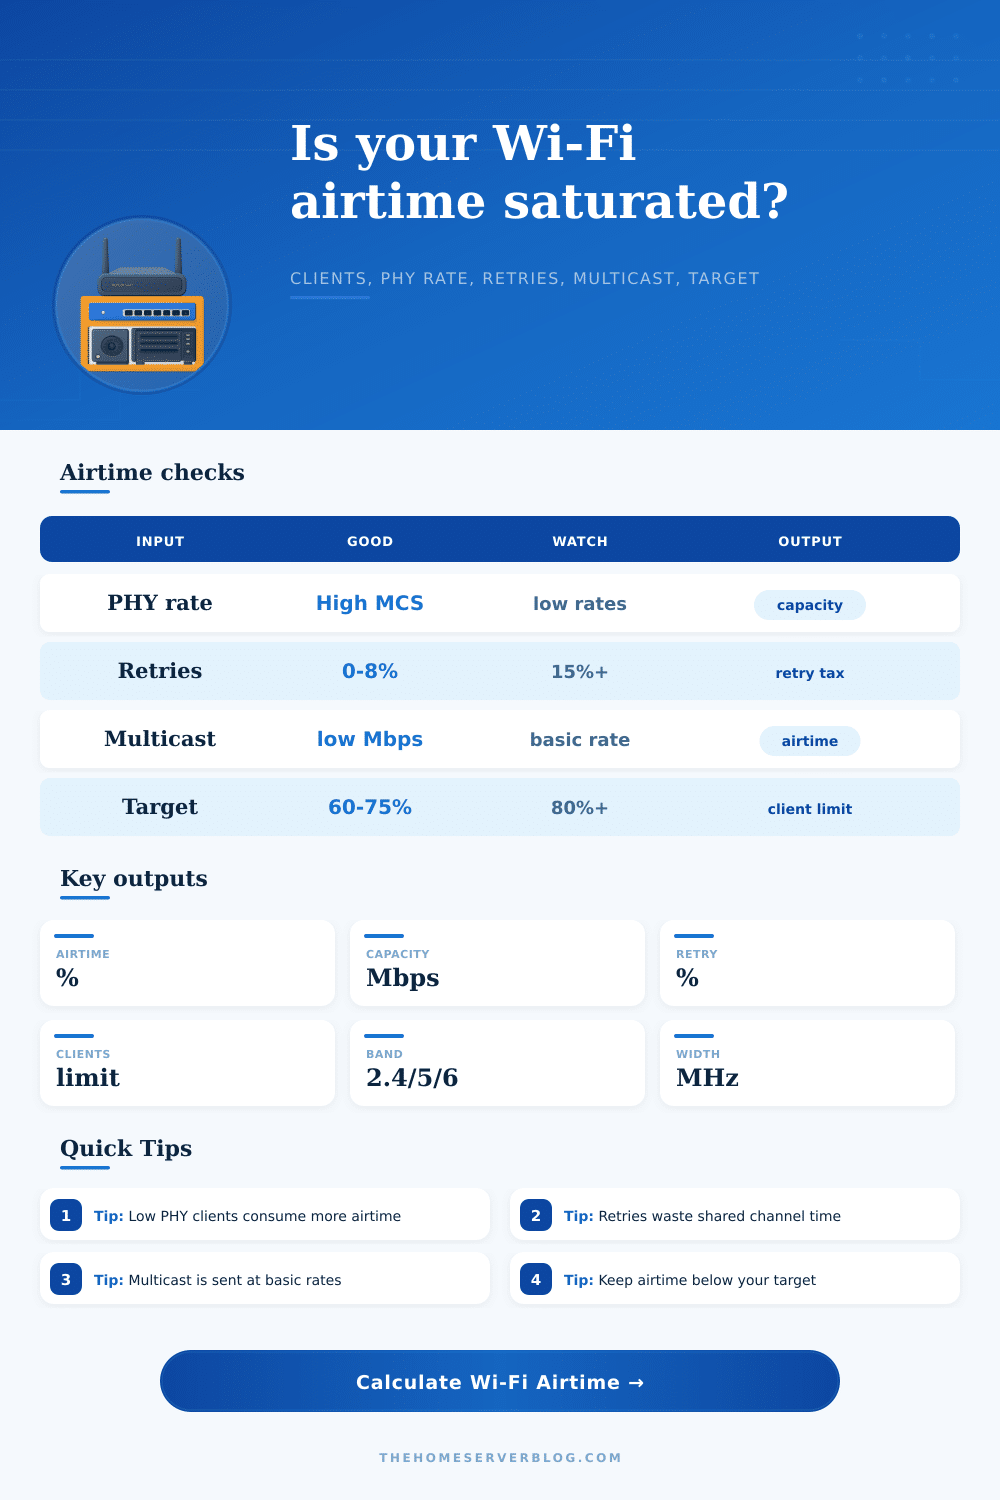Click the Calculate Wi-Fi Airtime button
Image resolution: width=1000 pixels, height=1500 pixels.
(500, 1381)
